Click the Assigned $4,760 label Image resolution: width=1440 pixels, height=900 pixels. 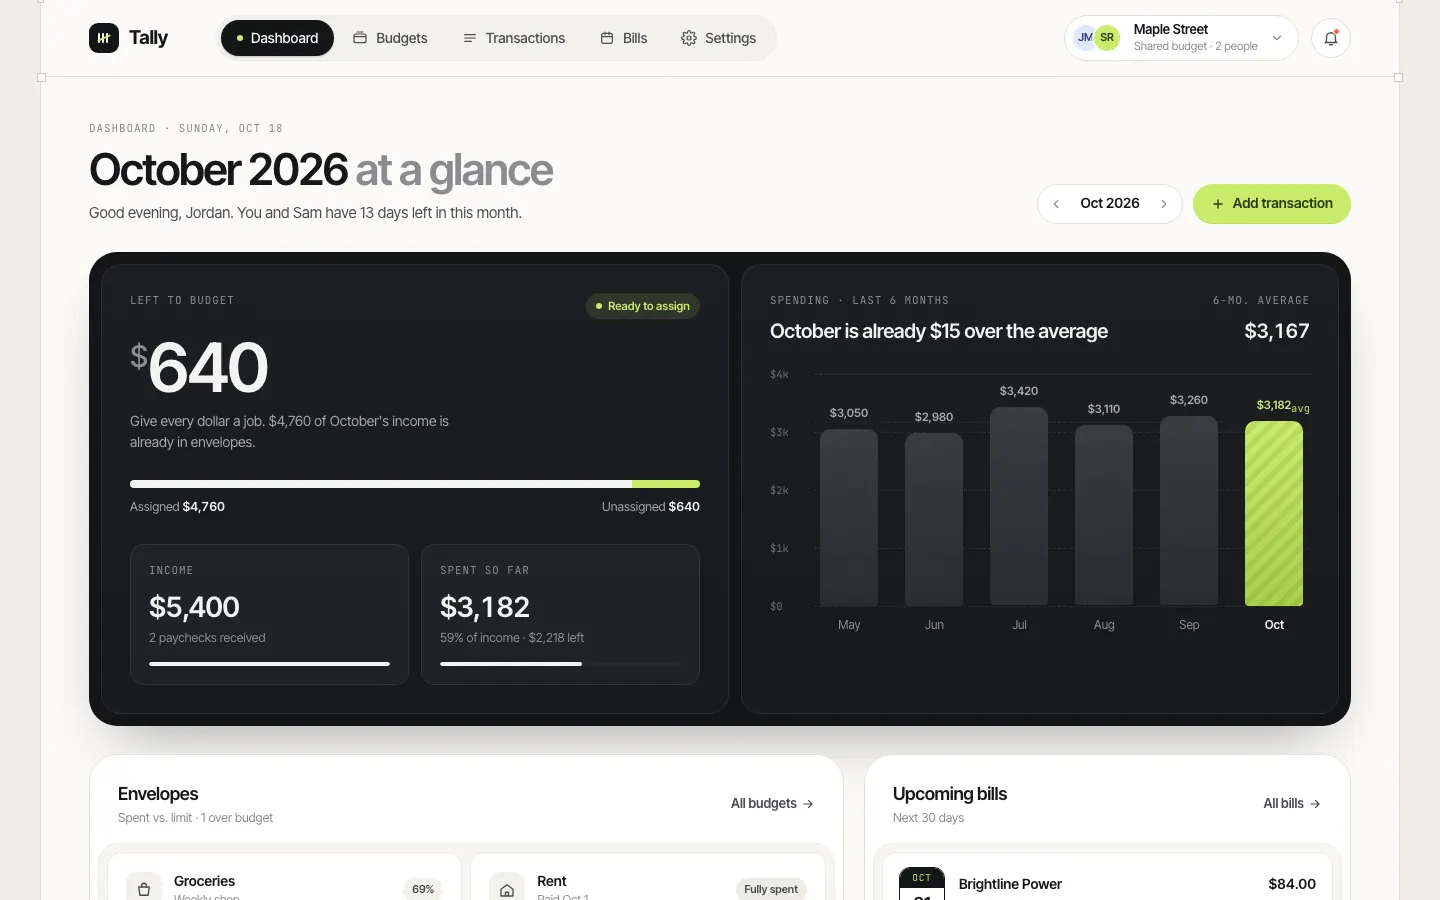[x=177, y=507]
